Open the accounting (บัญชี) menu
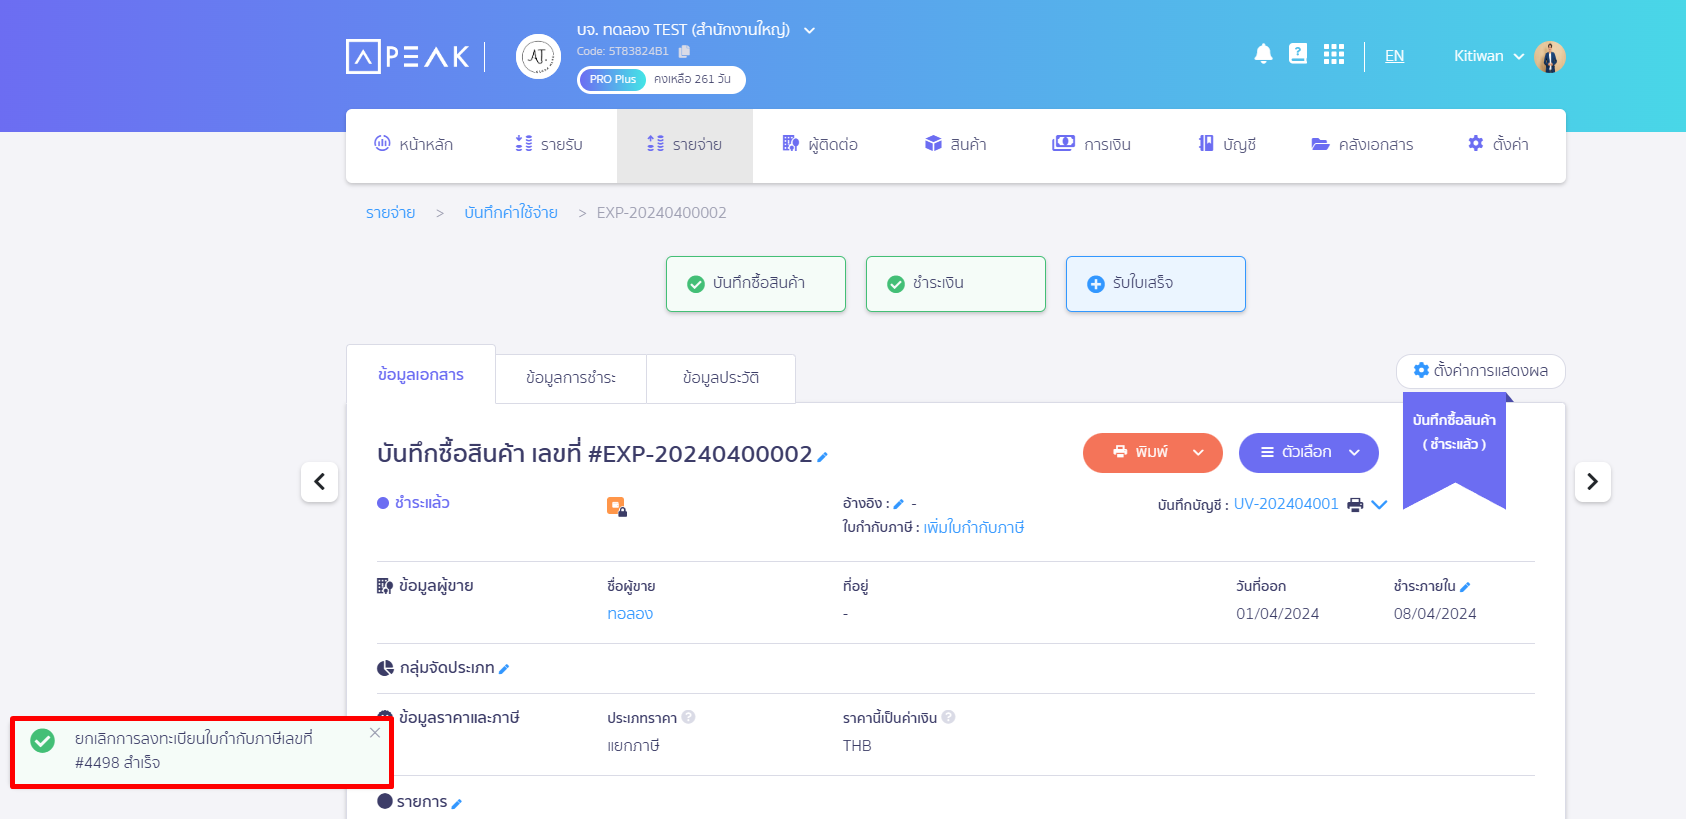 click(1227, 145)
